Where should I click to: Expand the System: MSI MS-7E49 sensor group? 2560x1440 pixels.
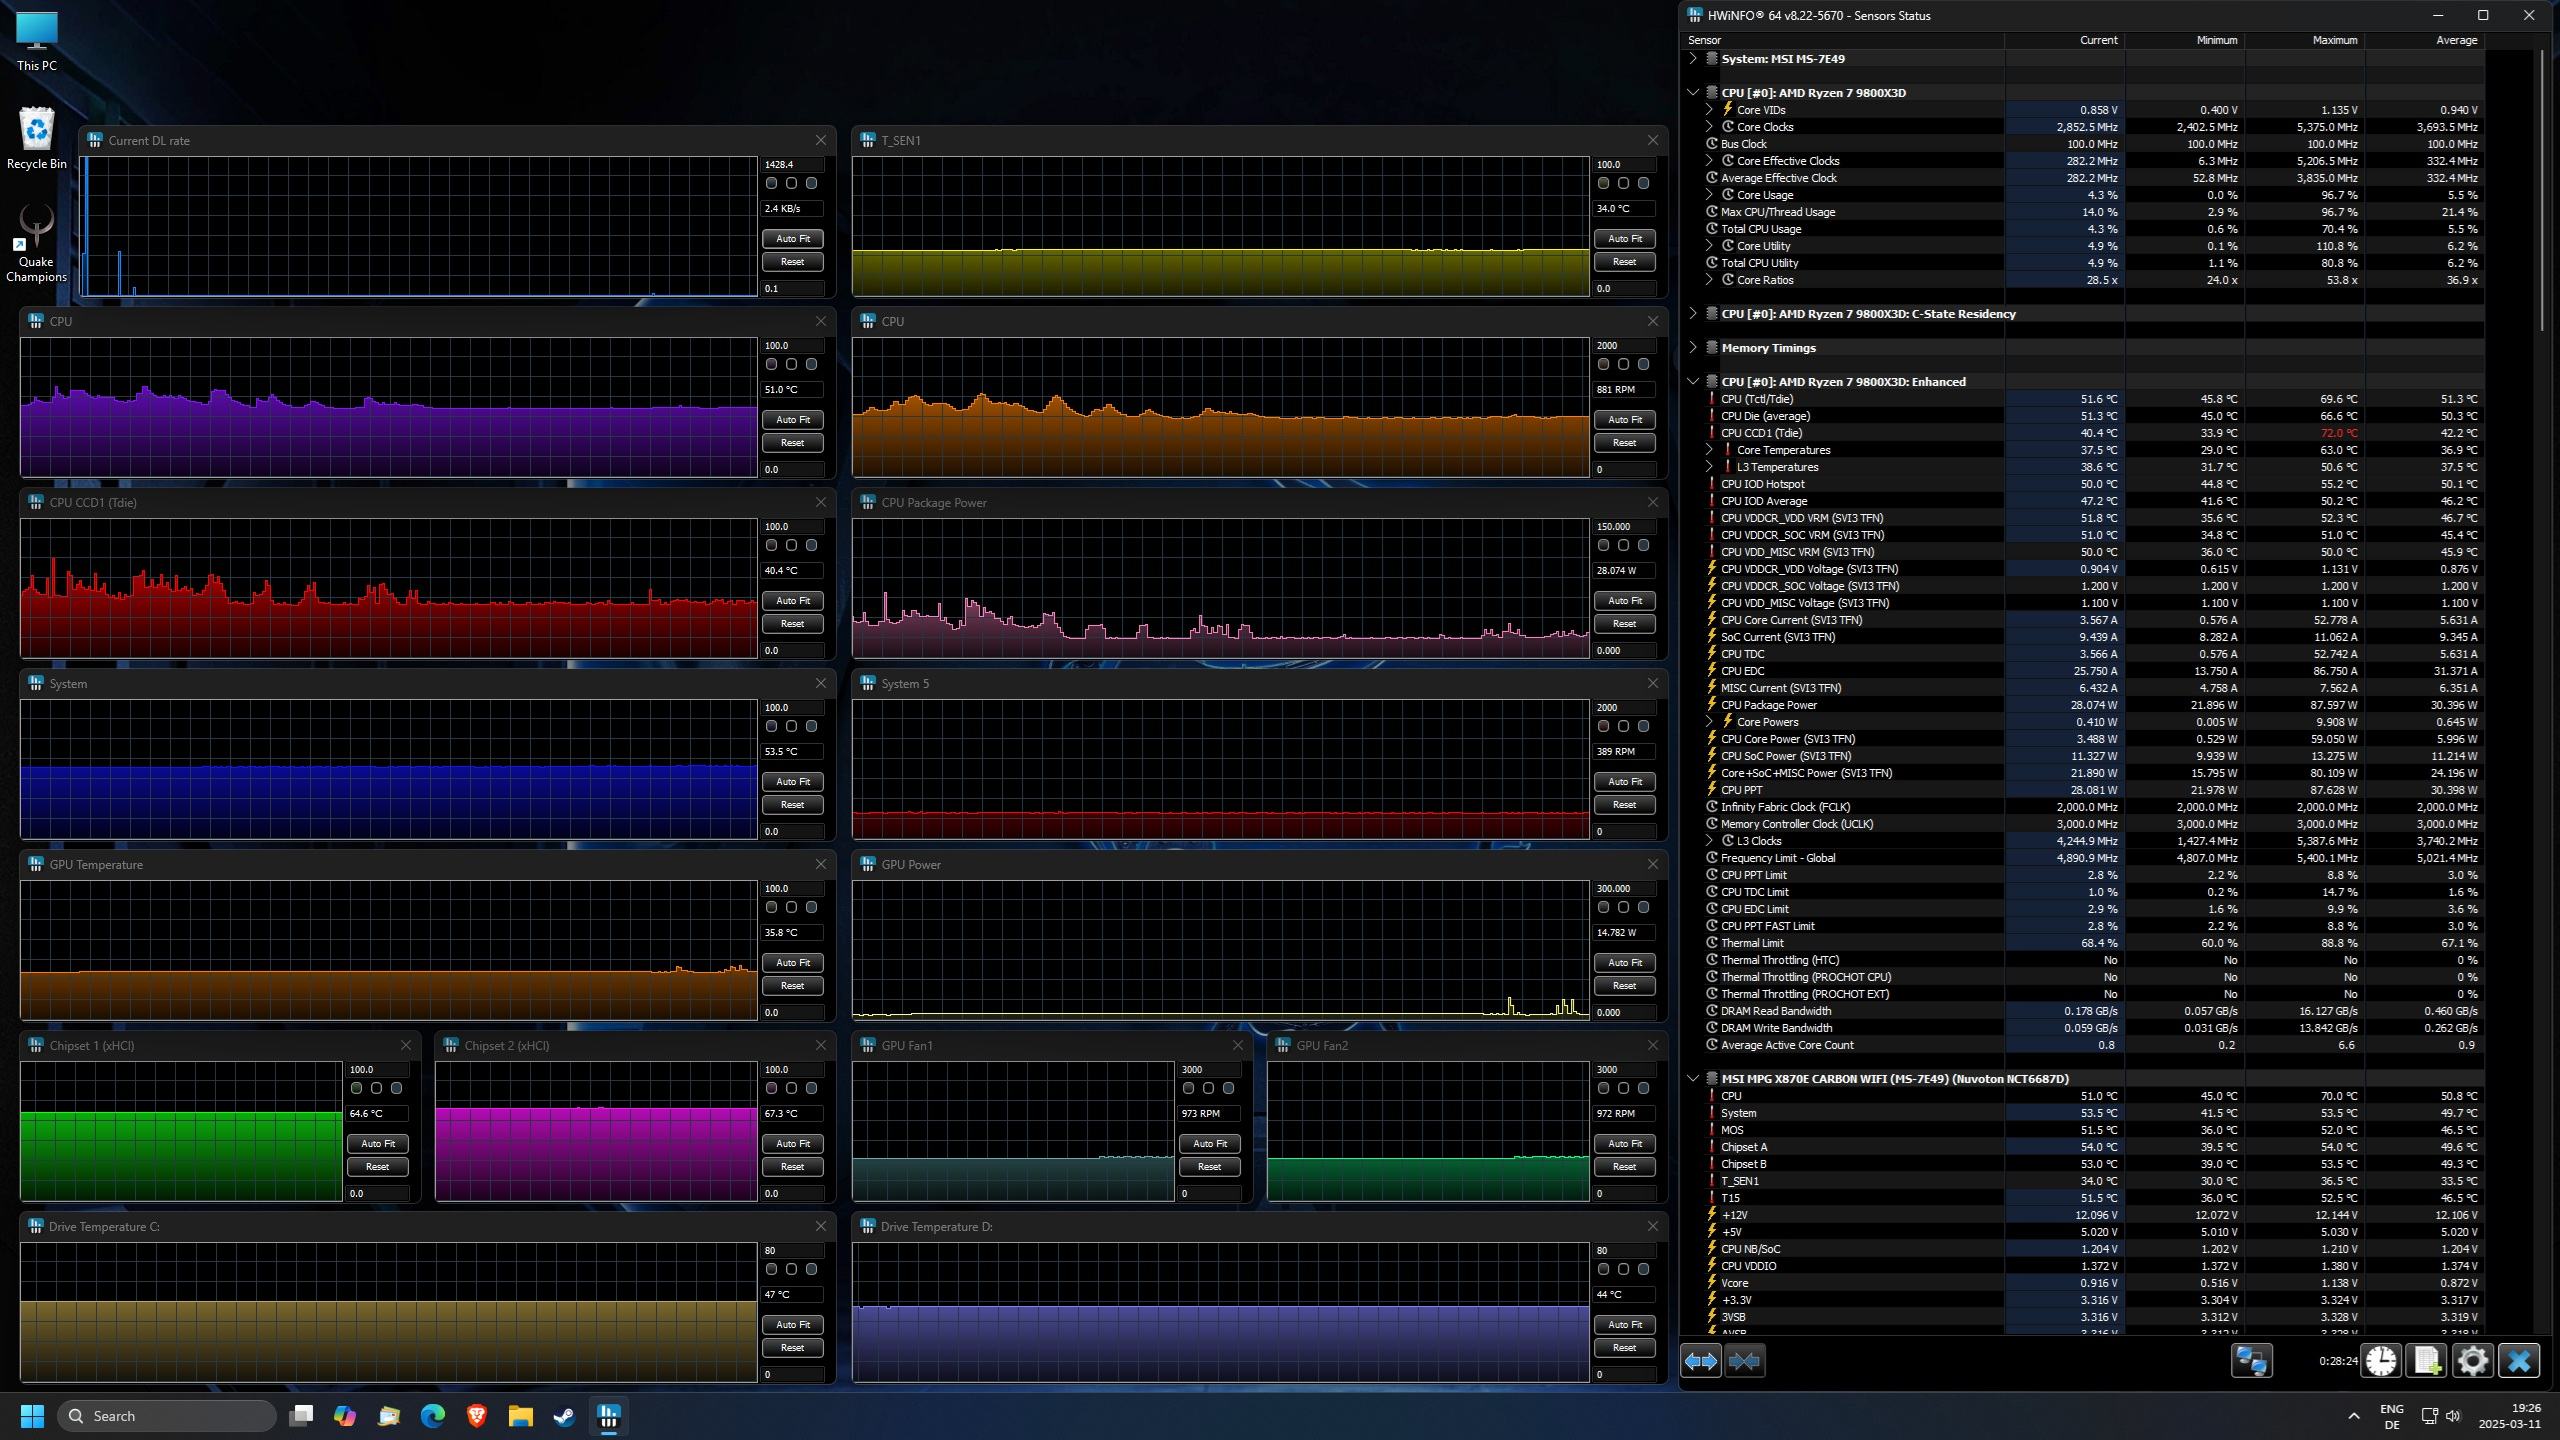1693,59
